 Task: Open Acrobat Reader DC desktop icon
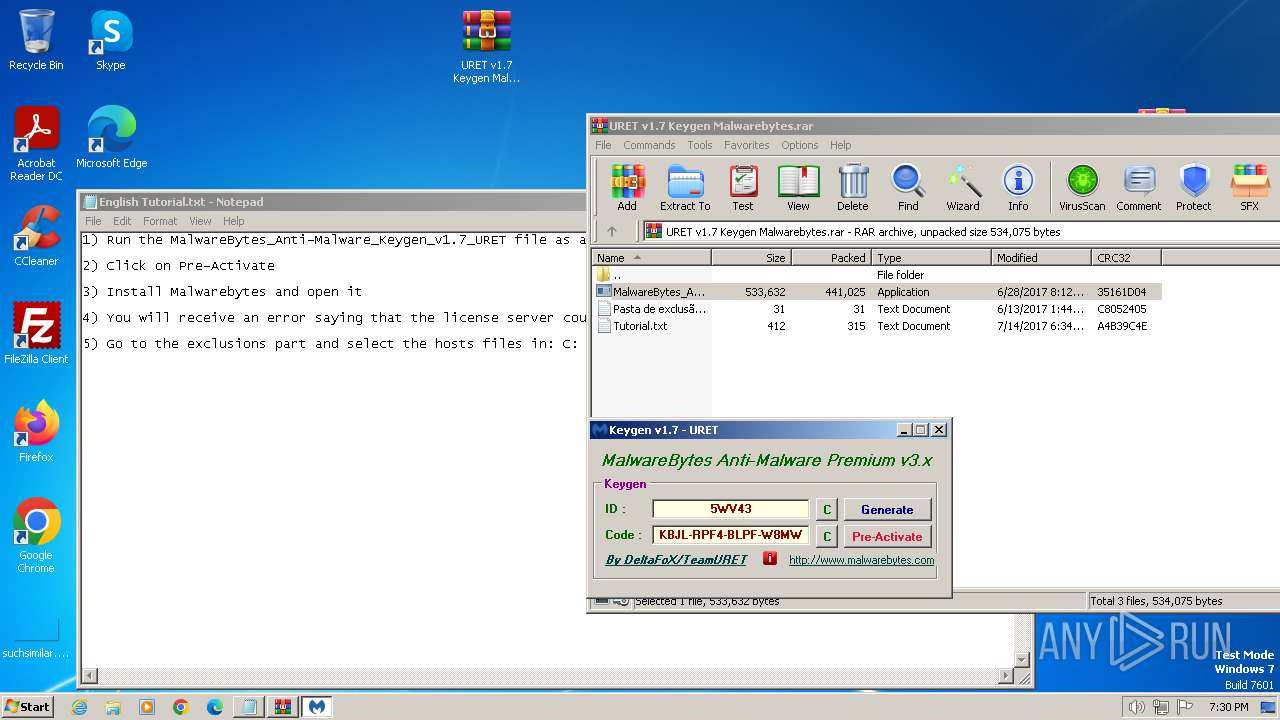click(x=36, y=144)
